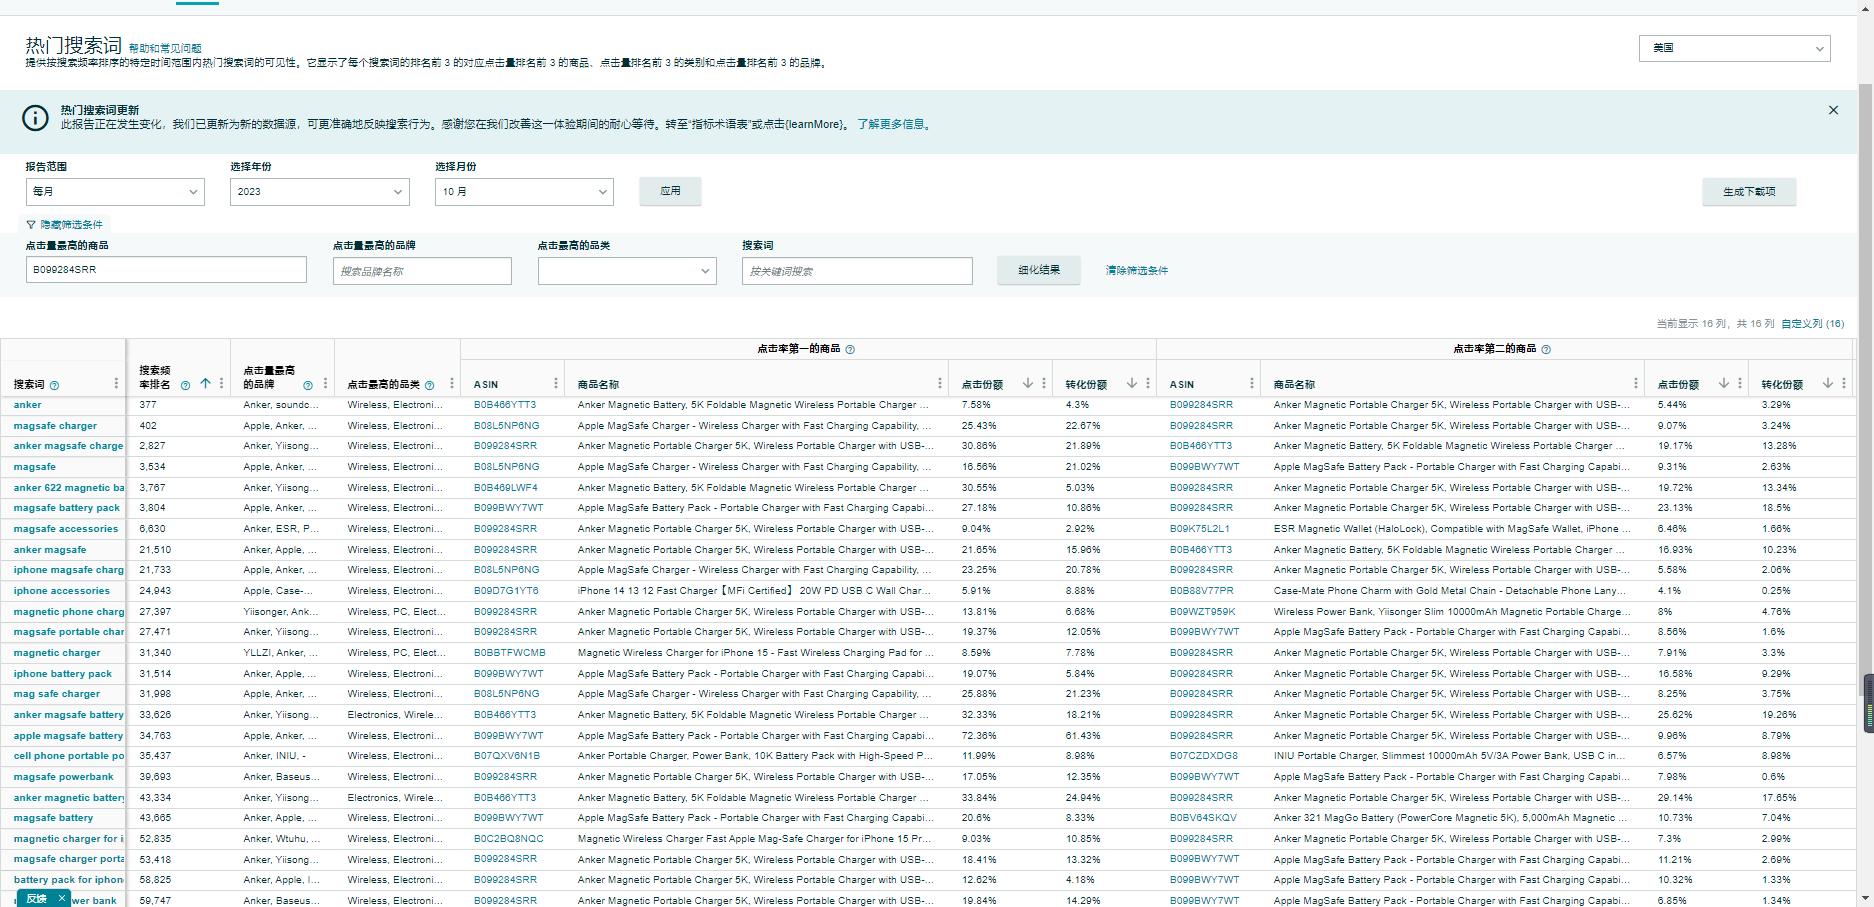Open three-dot menu of 商品名称 under 点击率第一的商品
This screenshot has width=1874, height=907.
click(x=939, y=384)
